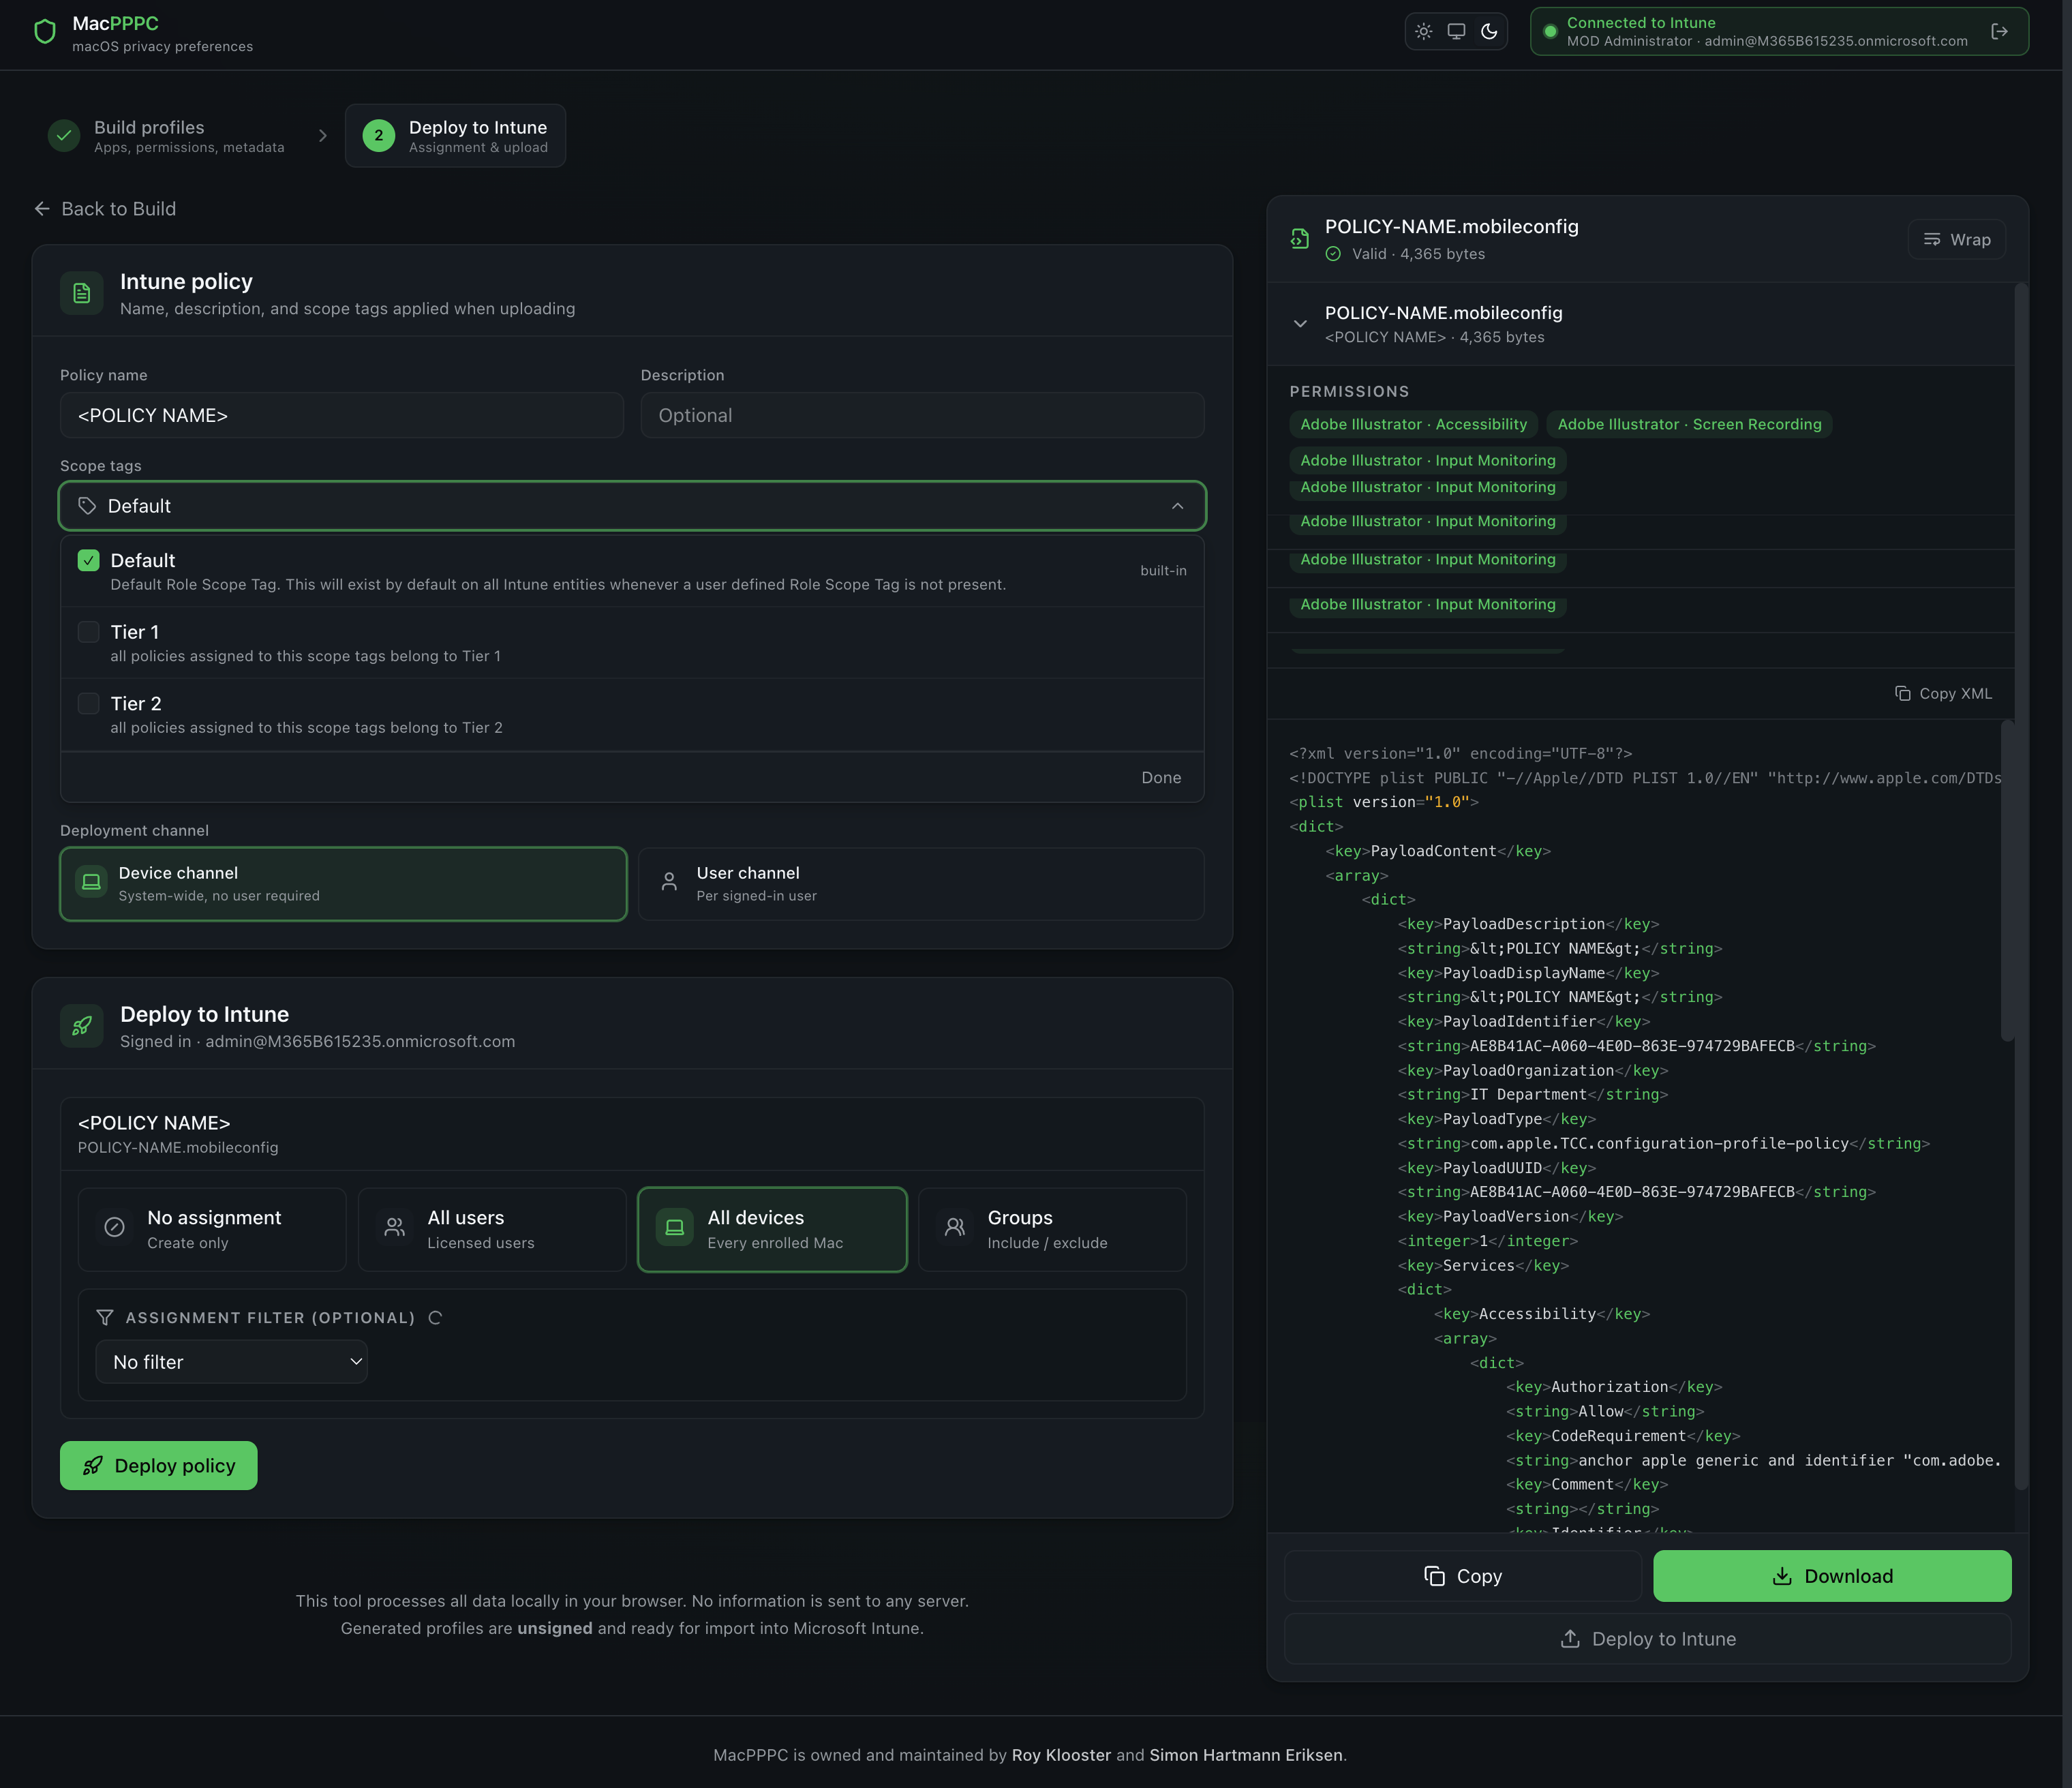The image size is (2072, 1788).
Task: Choose All users assignment
Action: point(492,1229)
